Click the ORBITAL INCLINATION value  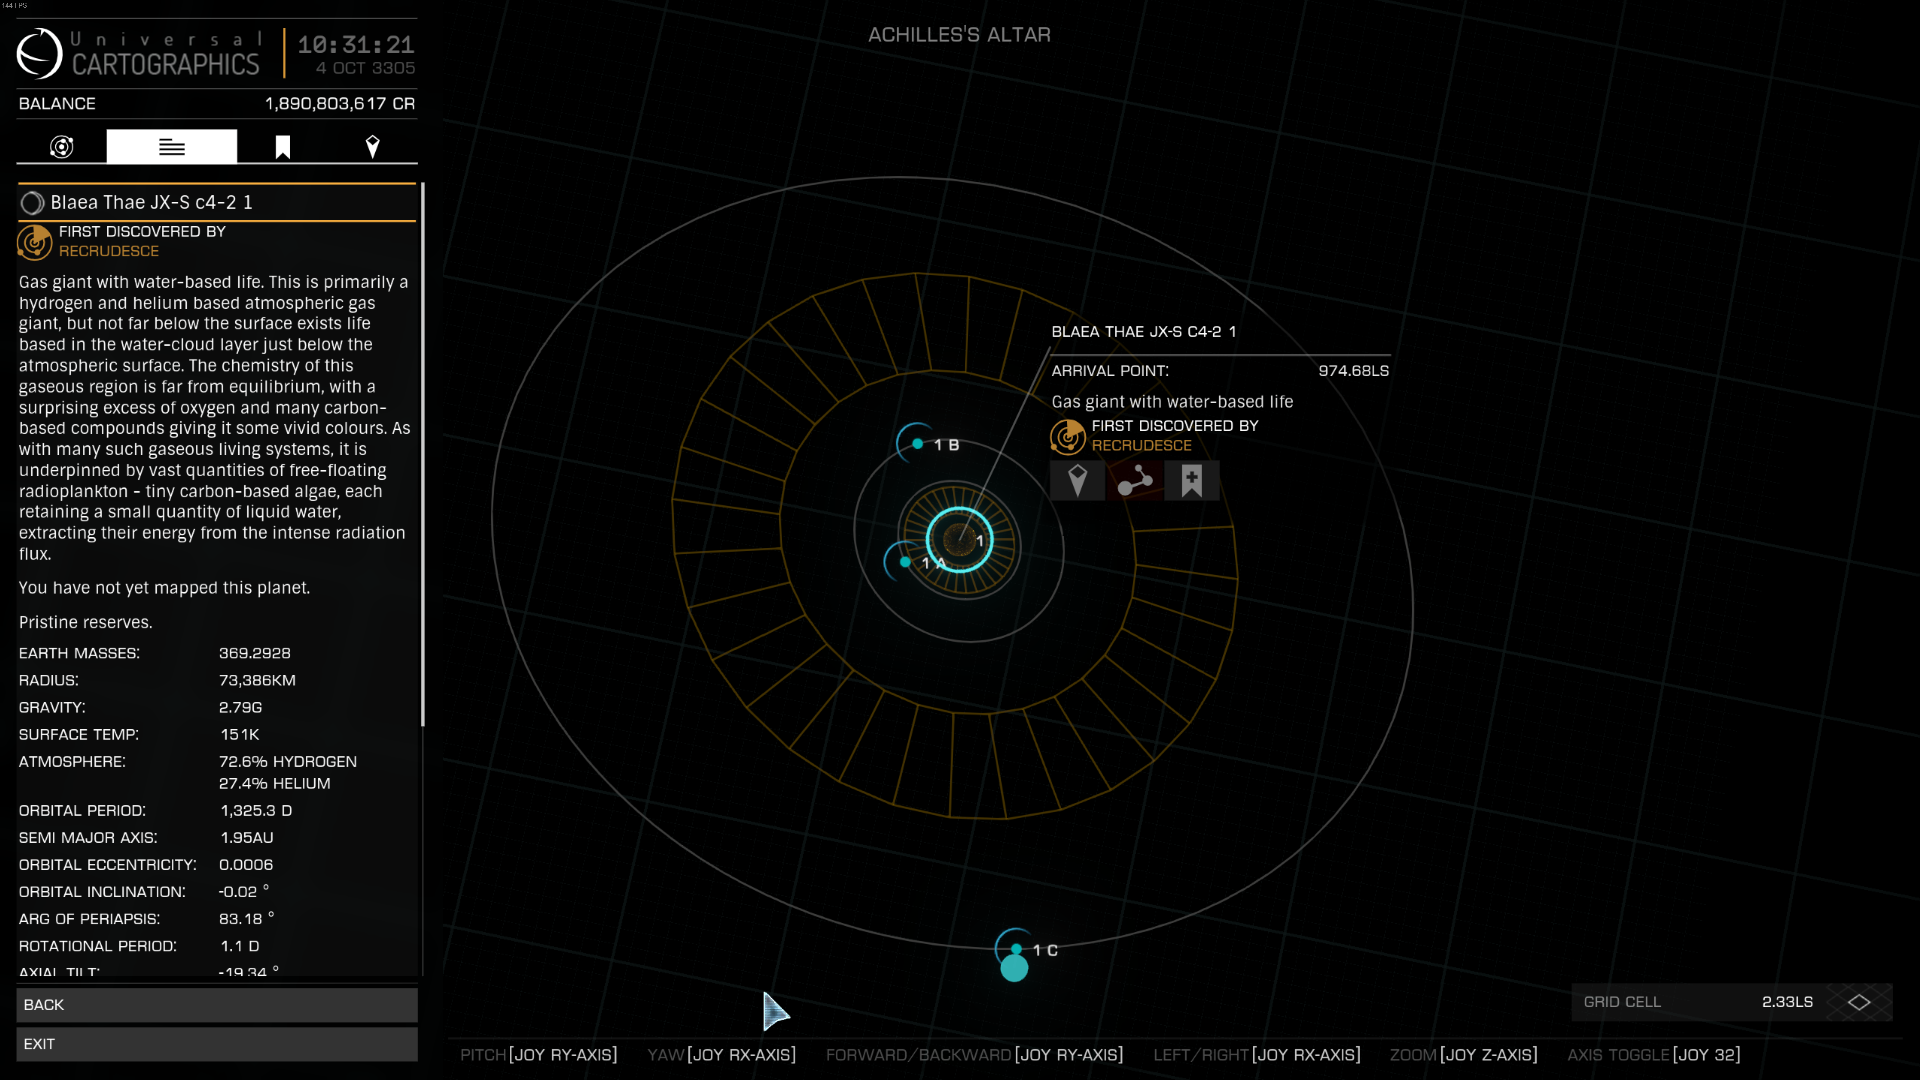point(244,891)
